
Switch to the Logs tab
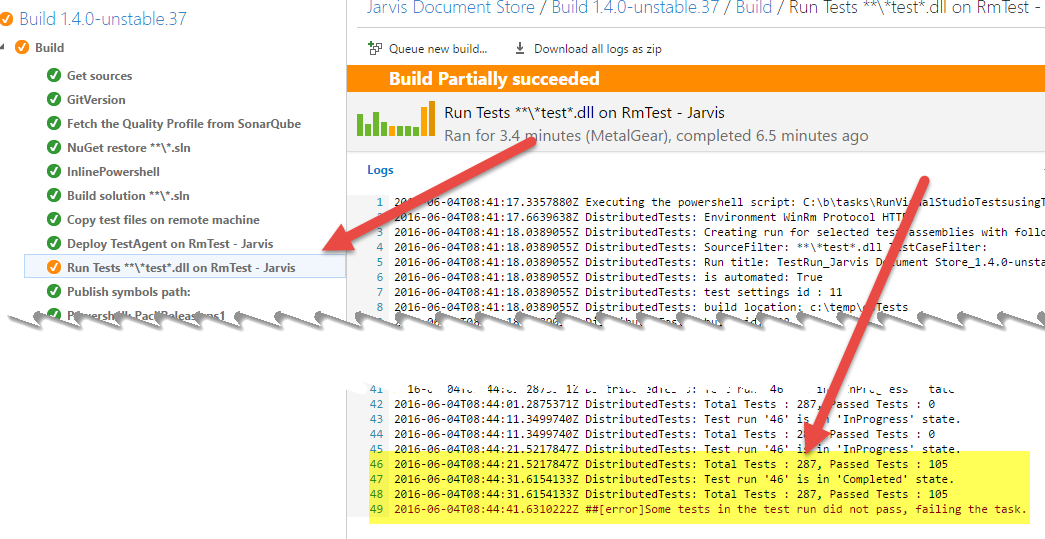click(381, 170)
